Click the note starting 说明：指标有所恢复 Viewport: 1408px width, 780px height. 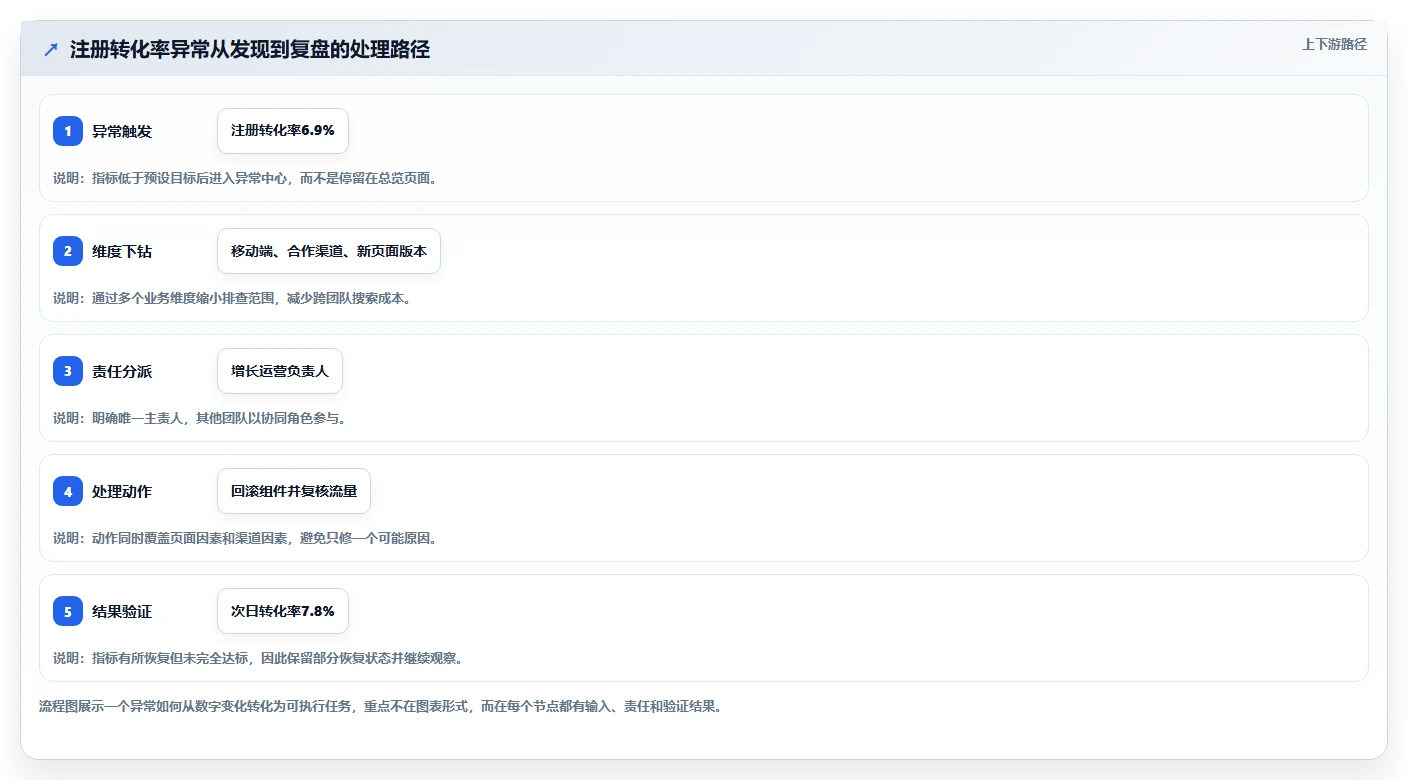[258, 658]
